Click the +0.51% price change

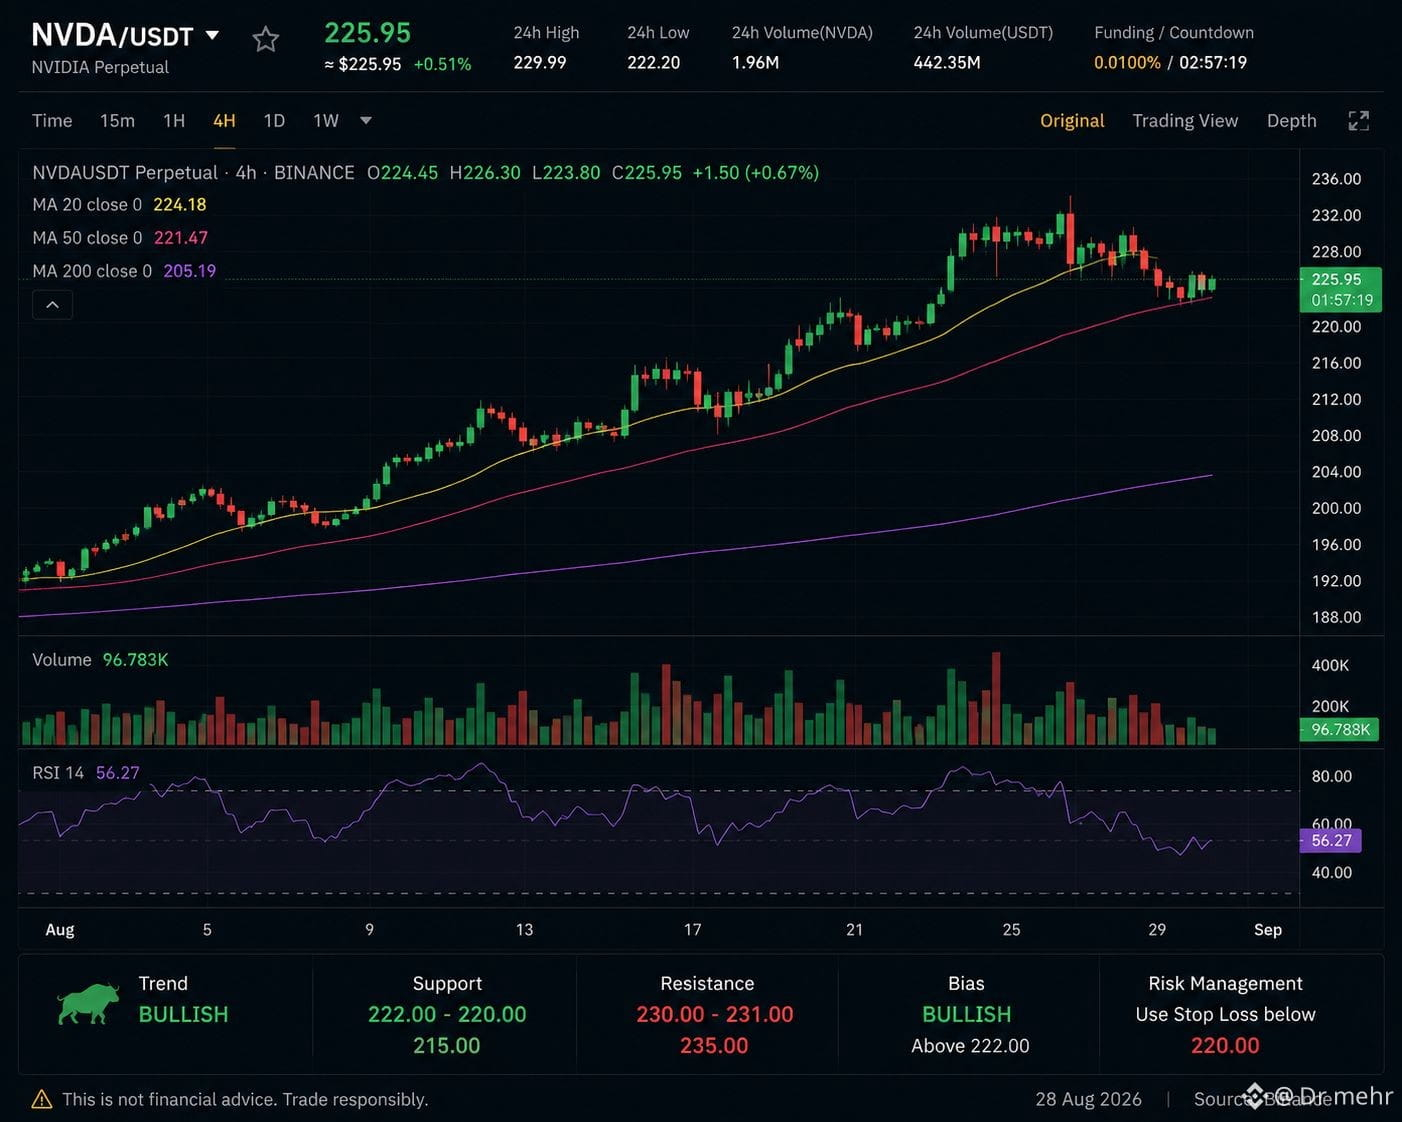point(442,64)
